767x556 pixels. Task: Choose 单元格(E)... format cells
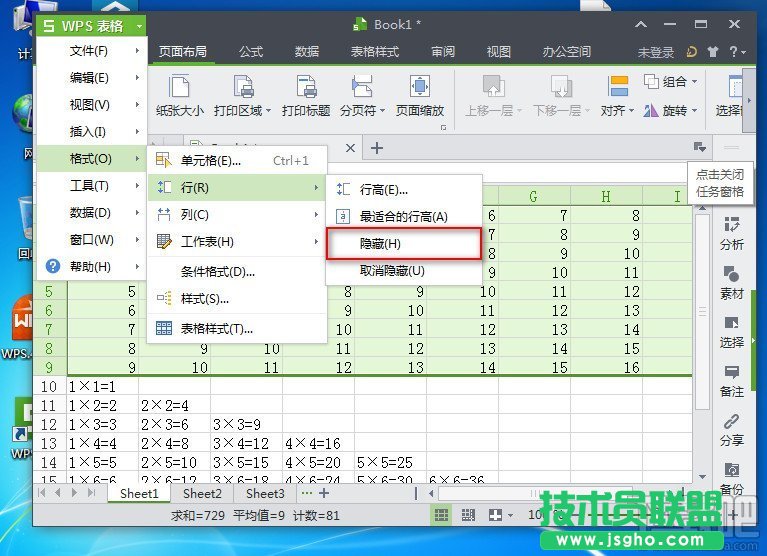tap(237, 160)
